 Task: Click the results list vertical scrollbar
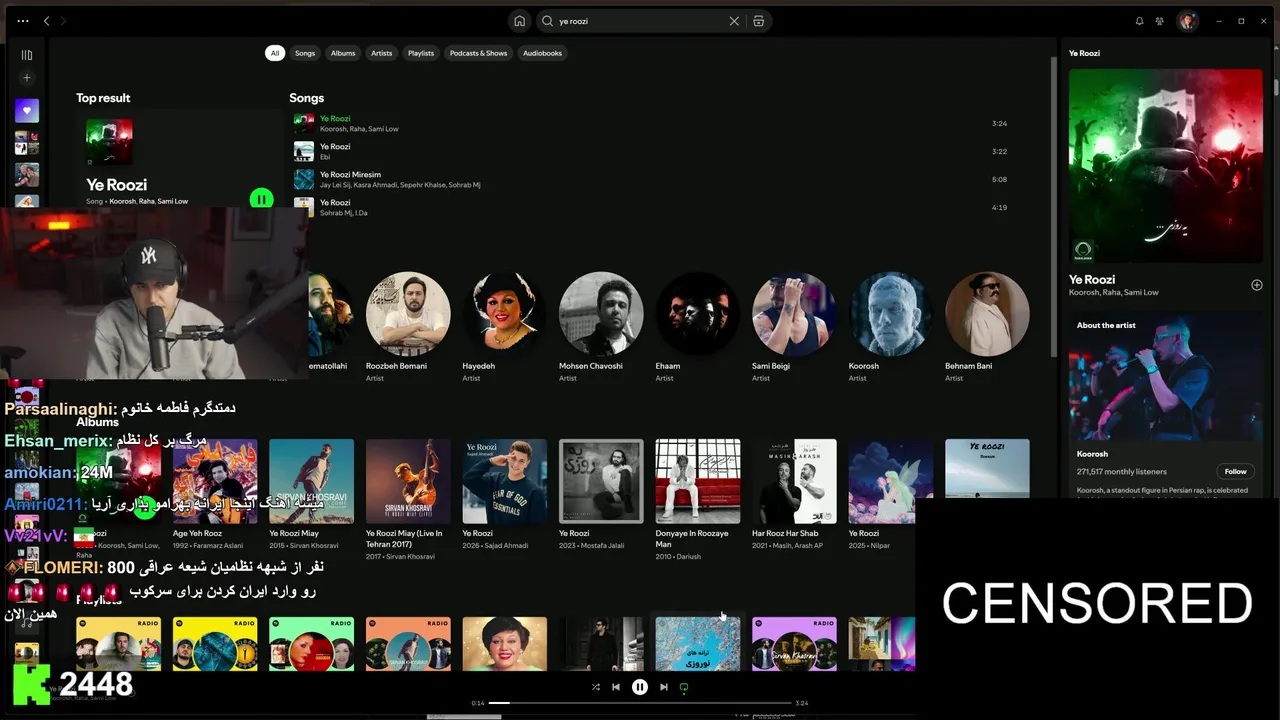click(x=1053, y=205)
